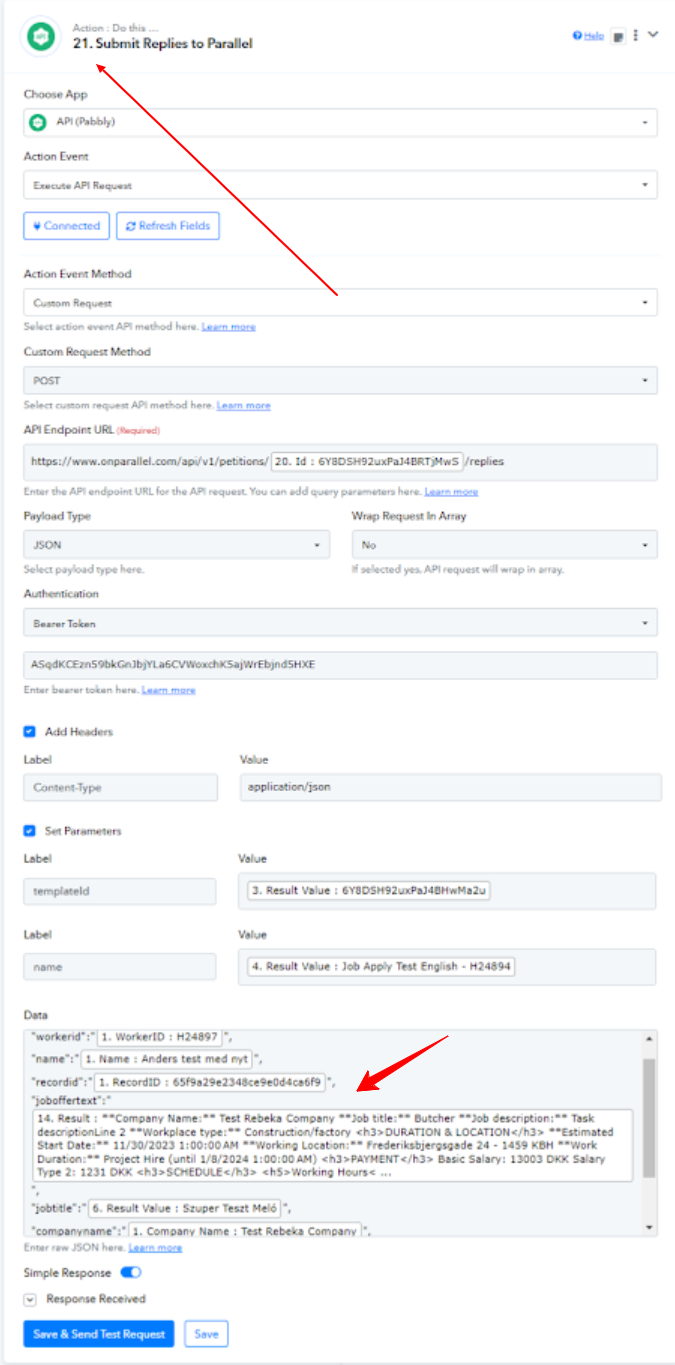This screenshot has height=1365, width=675.
Task: Uncheck the Set Parameters checkbox
Action: click(x=29, y=831)
